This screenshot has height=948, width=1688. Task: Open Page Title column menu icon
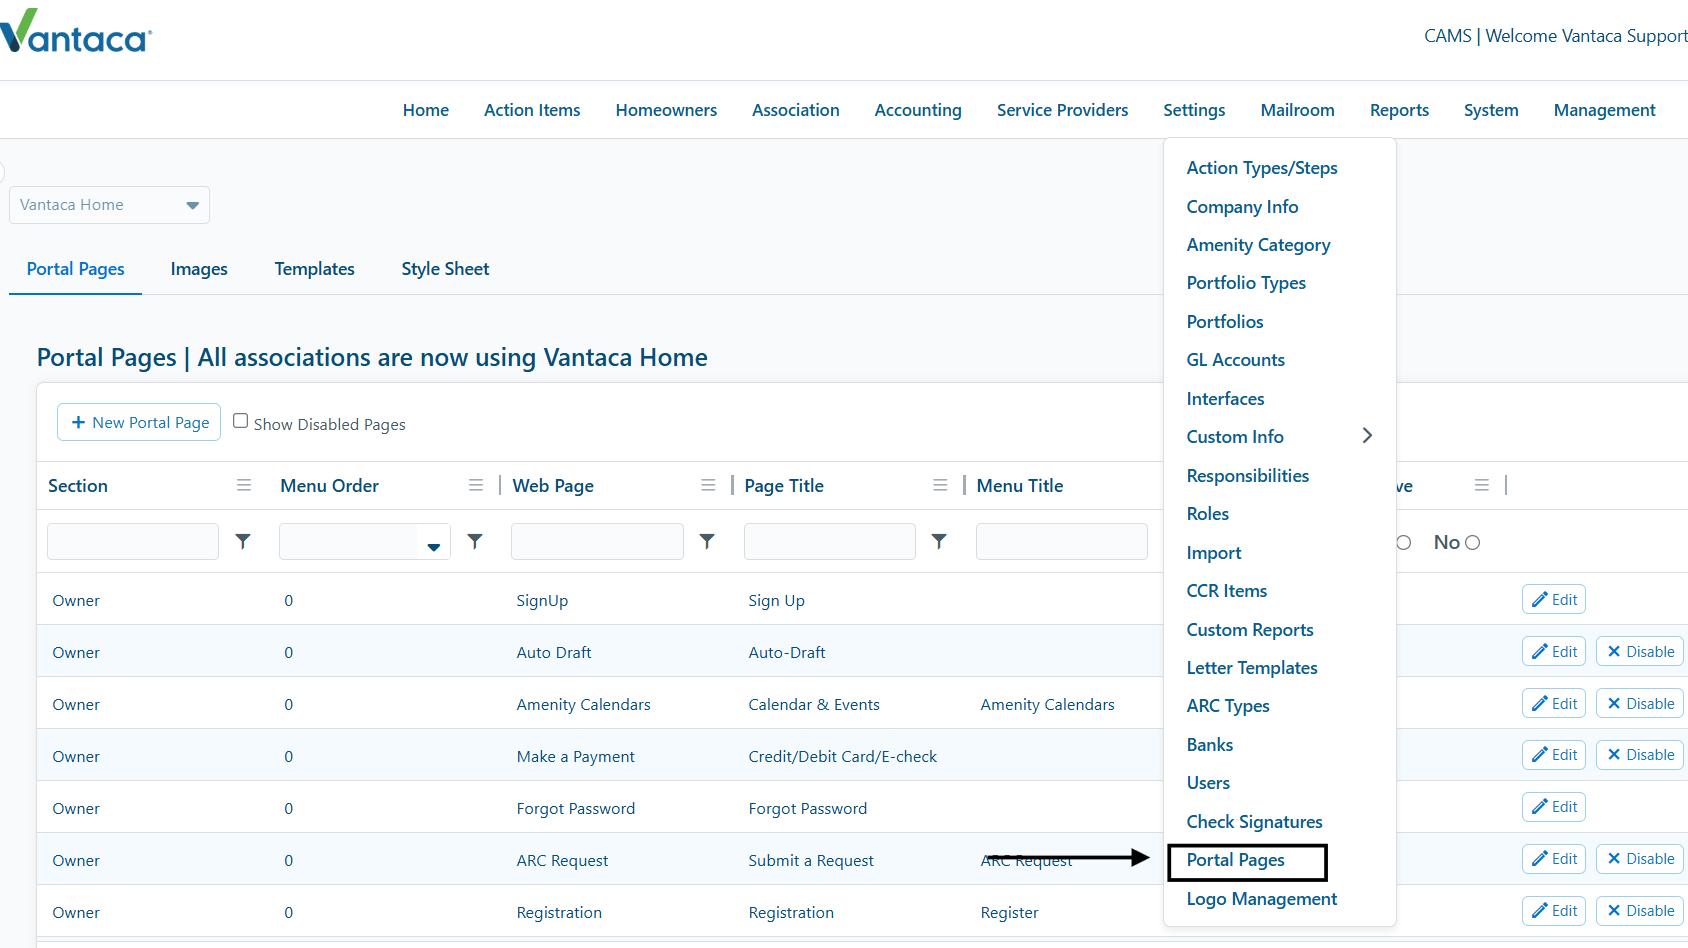(x=940, y=485)
